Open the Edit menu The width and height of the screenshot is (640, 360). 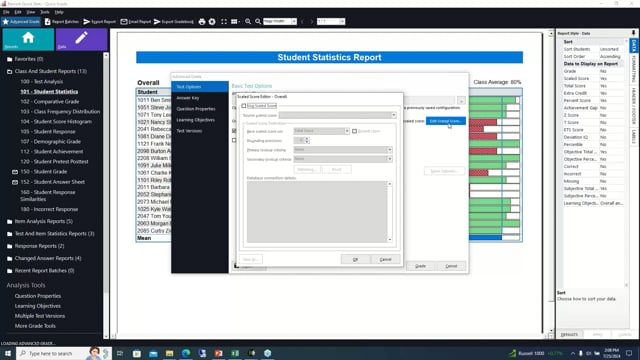[18, 12]
